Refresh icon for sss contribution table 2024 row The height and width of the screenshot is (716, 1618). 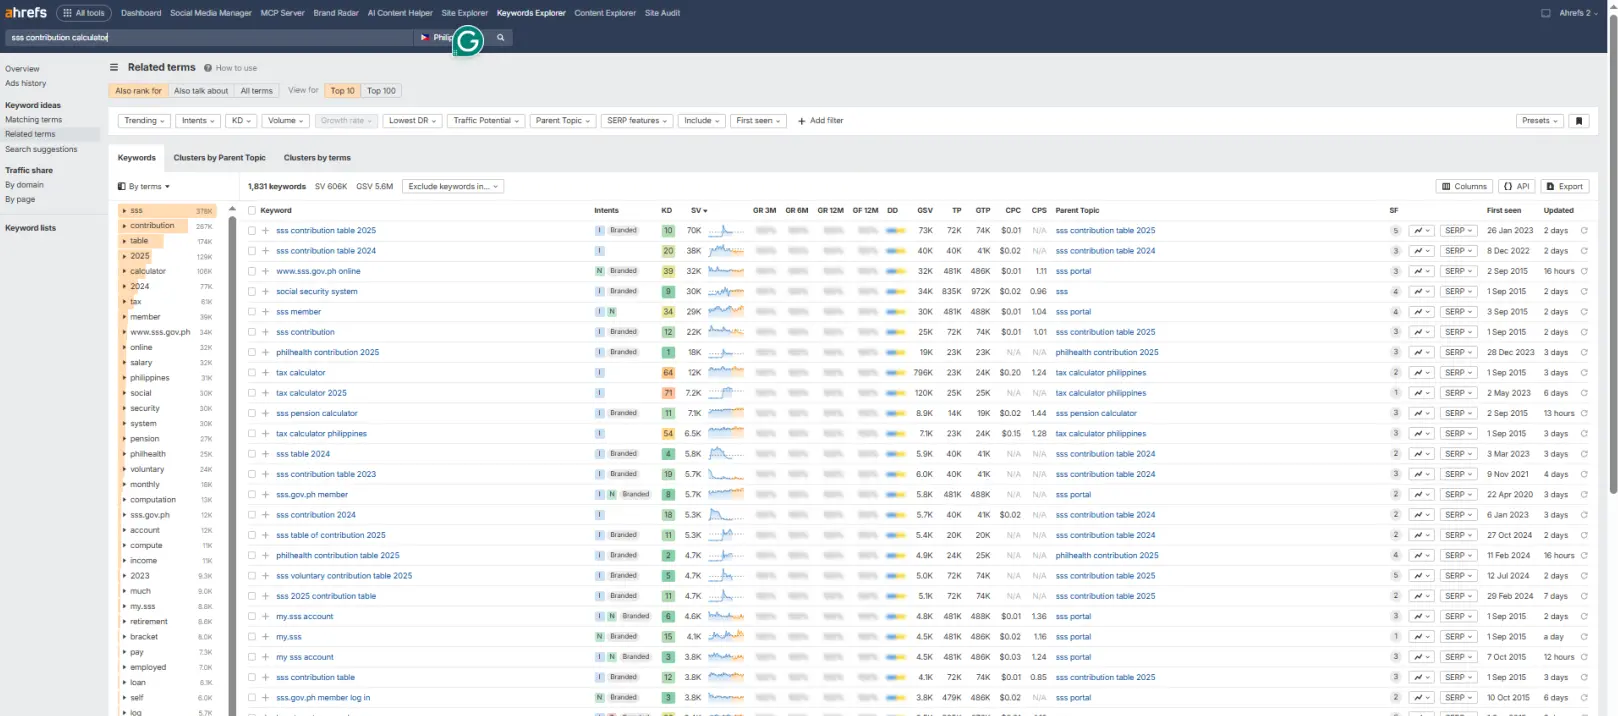pos(1584,251)
